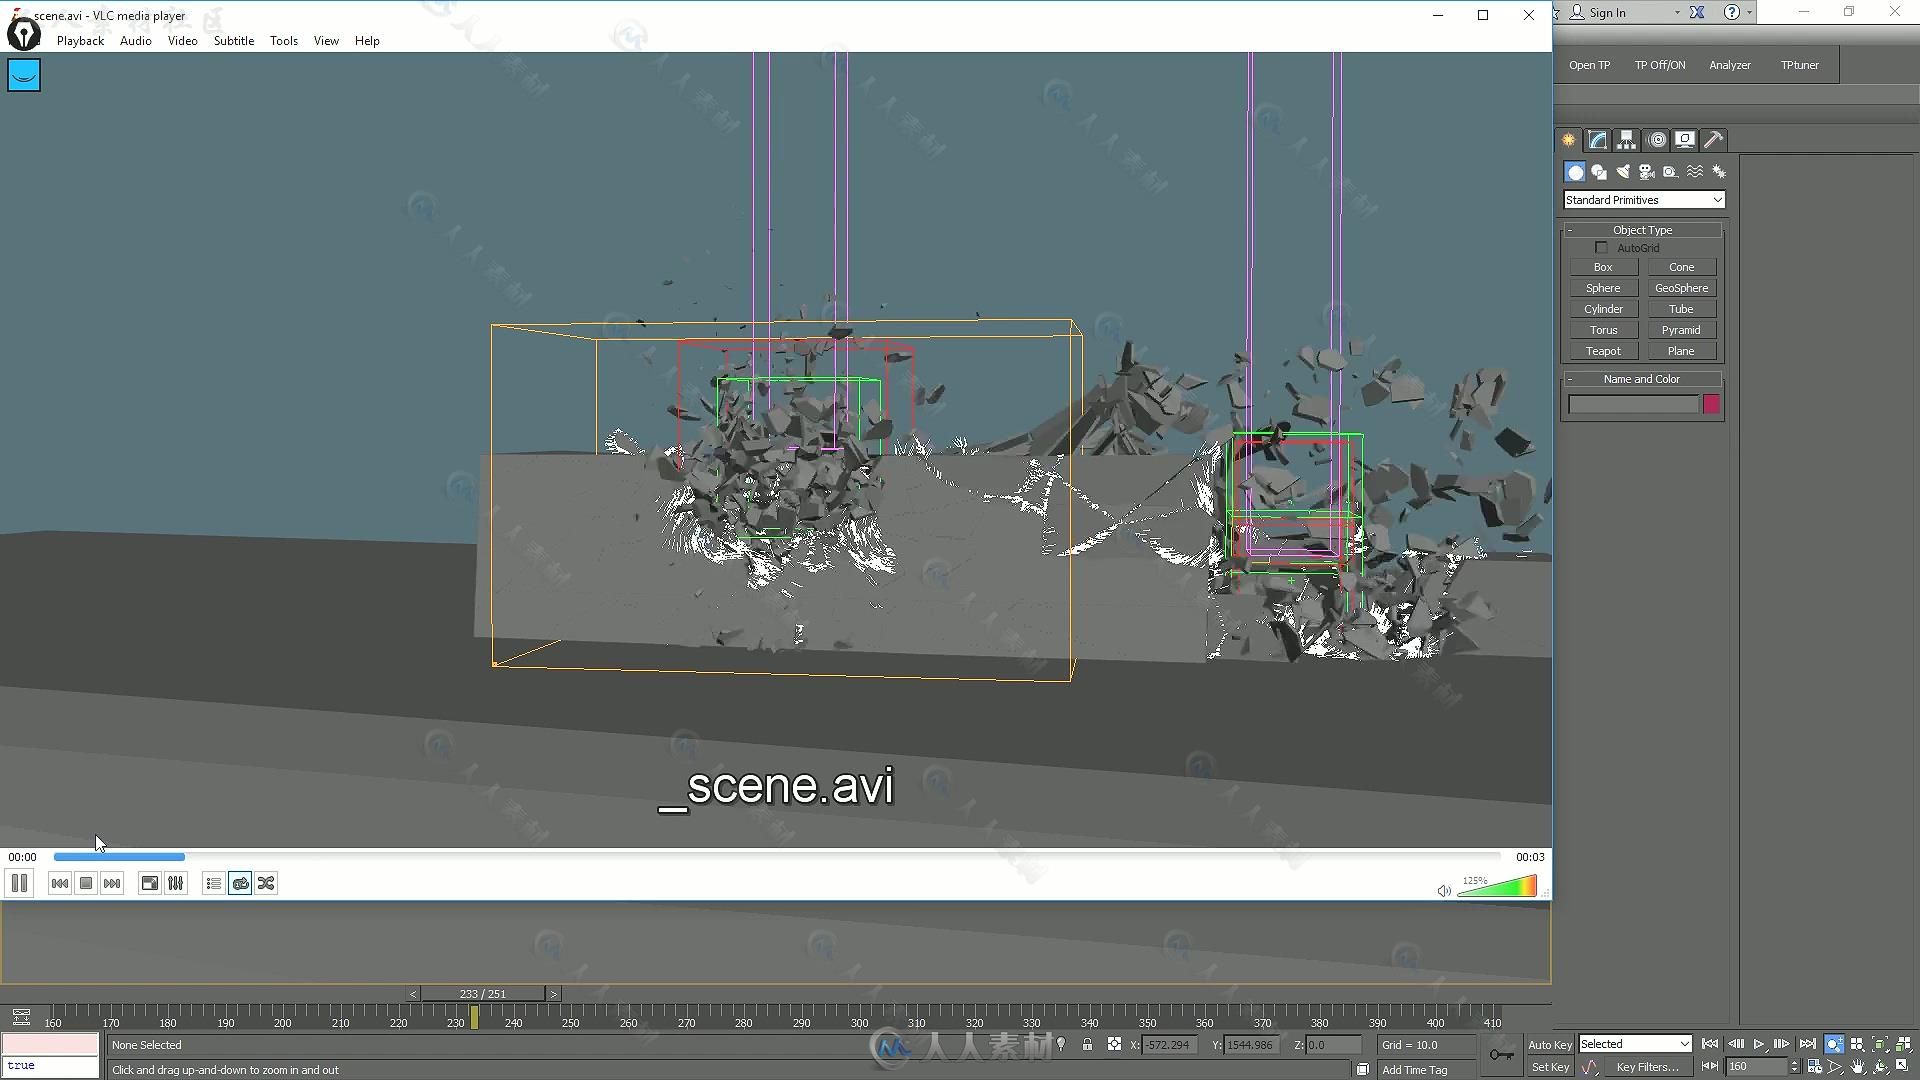
Task: Select the Cylinder primitive object type
Action: click(1602, 309)
